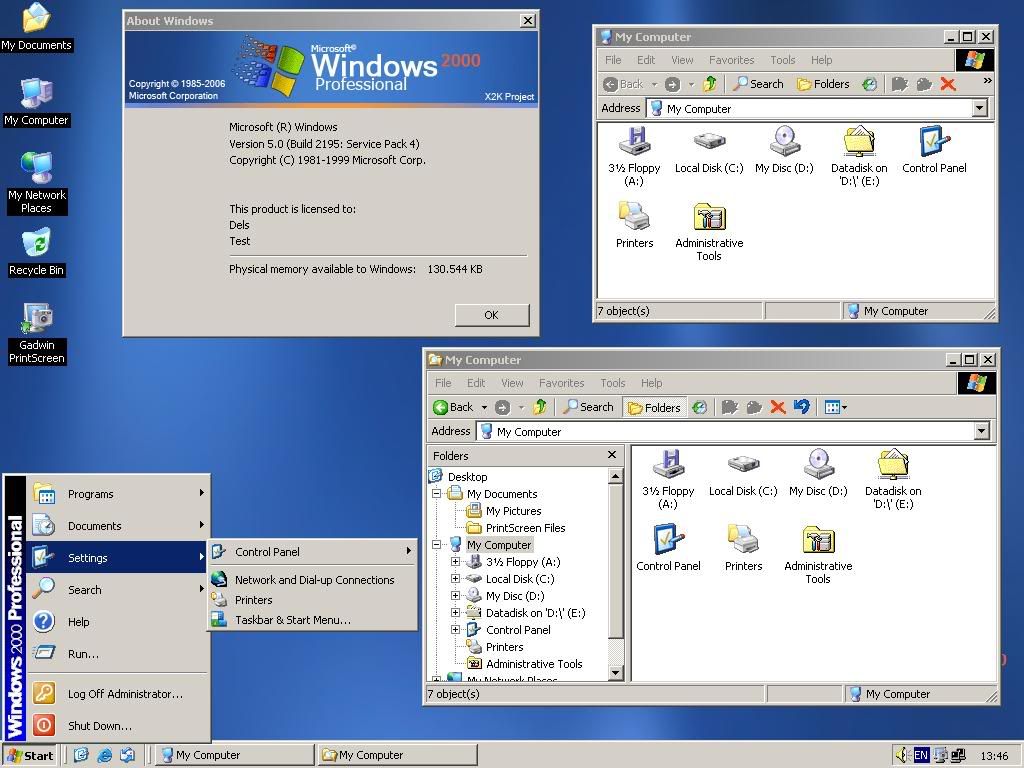Open Administrative Tools in upper My Computer window
1024x768 pixels.
(x=709, y=232)
